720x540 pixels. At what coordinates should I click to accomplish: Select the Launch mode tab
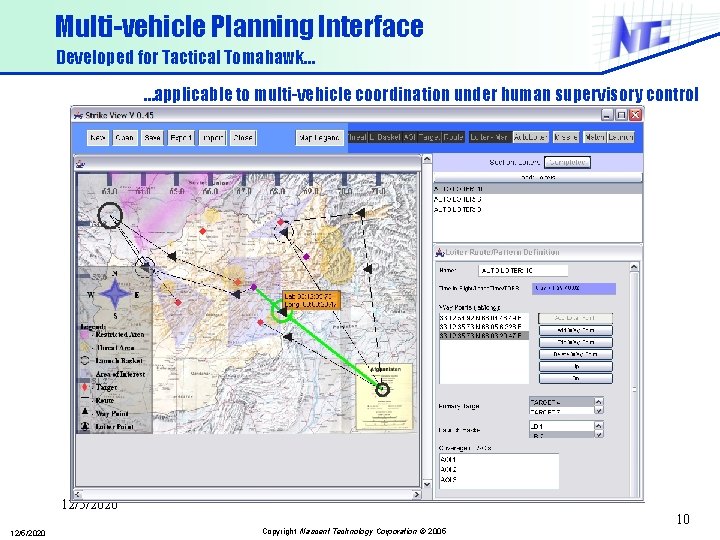coord(621,137)
